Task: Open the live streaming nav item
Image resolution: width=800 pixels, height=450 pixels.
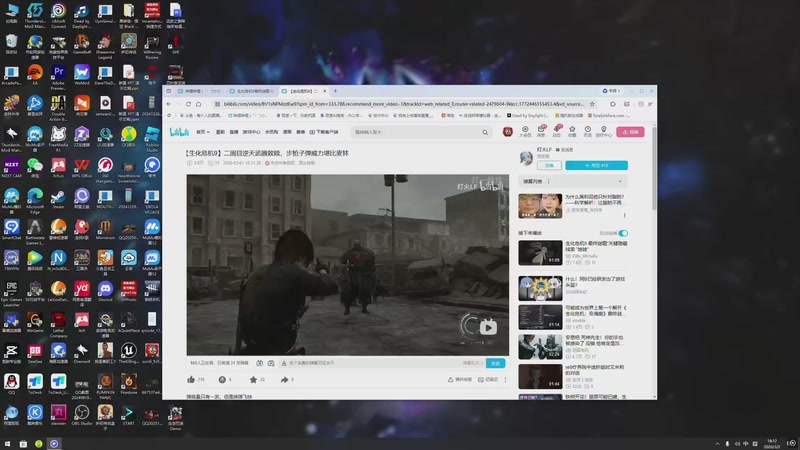Action: click(x=234, y=132)
